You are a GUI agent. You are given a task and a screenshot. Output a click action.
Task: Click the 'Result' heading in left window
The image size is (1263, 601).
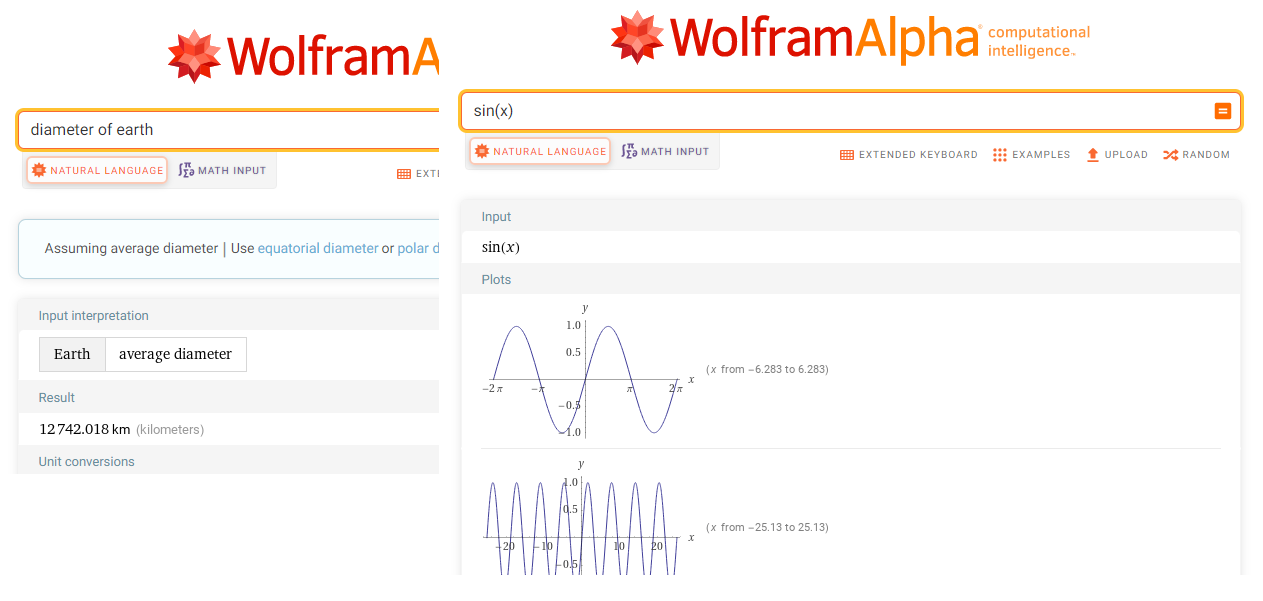pos(57,398)
